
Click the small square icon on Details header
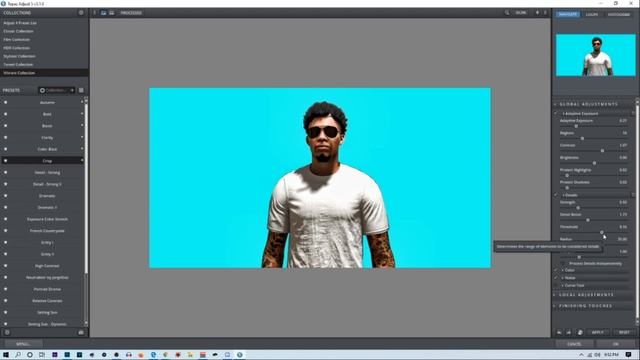coord(633,195)
